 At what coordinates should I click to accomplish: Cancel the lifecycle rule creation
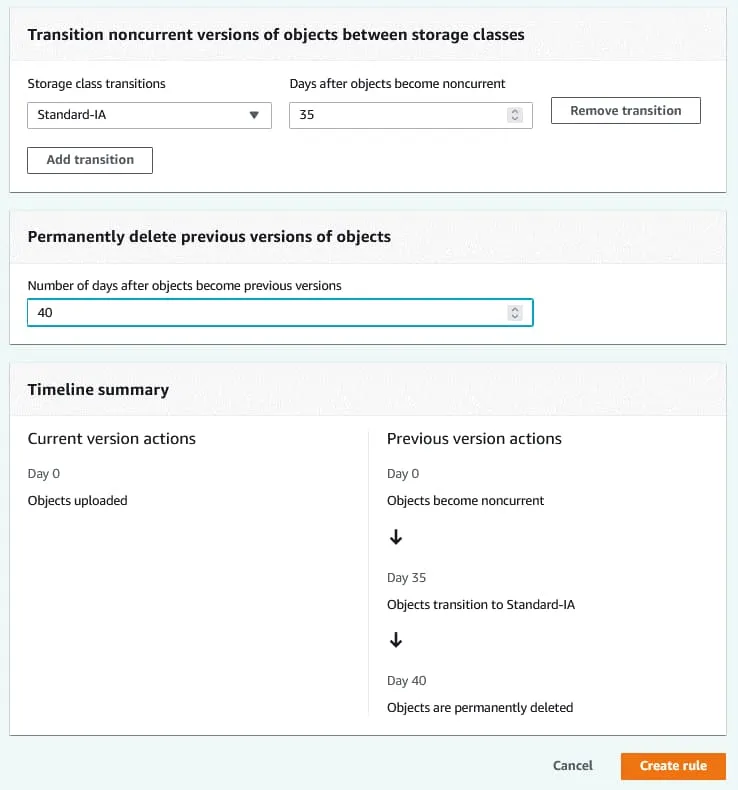point(572,766)
